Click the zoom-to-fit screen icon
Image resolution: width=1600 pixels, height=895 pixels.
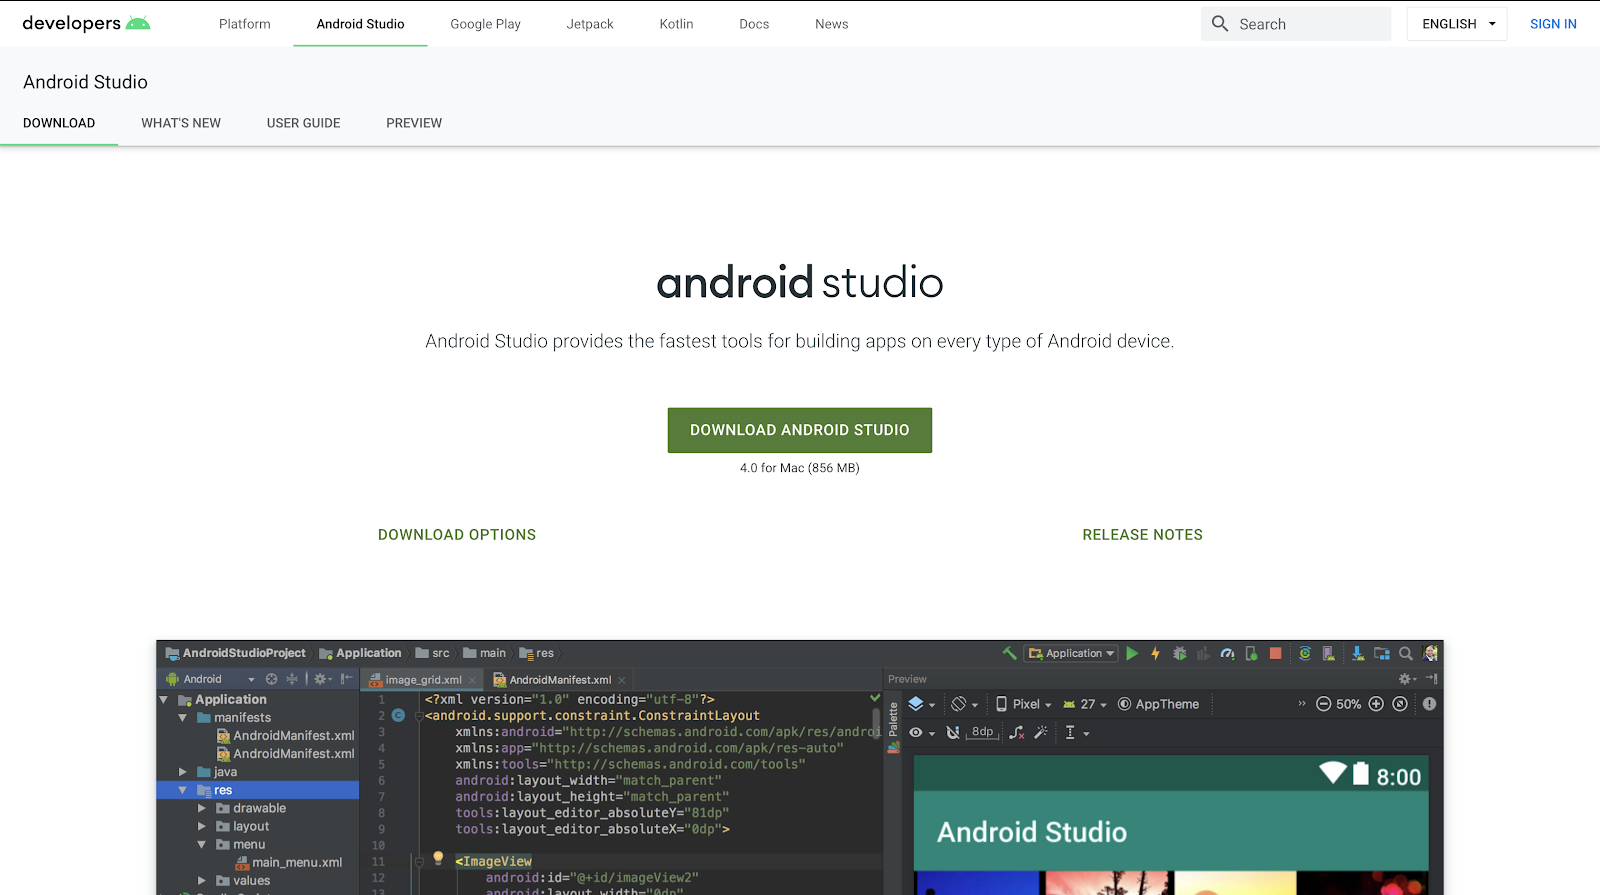pos(1400,704)
